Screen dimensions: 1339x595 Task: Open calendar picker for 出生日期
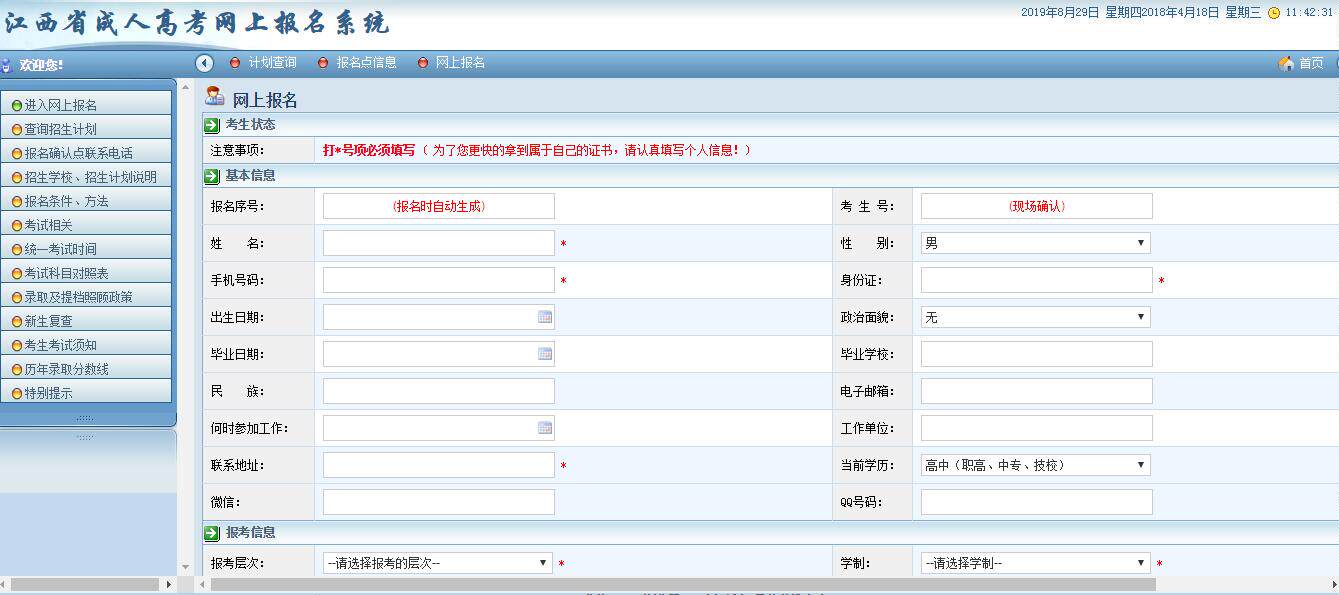pyautogui.click(x=545, y=317)
